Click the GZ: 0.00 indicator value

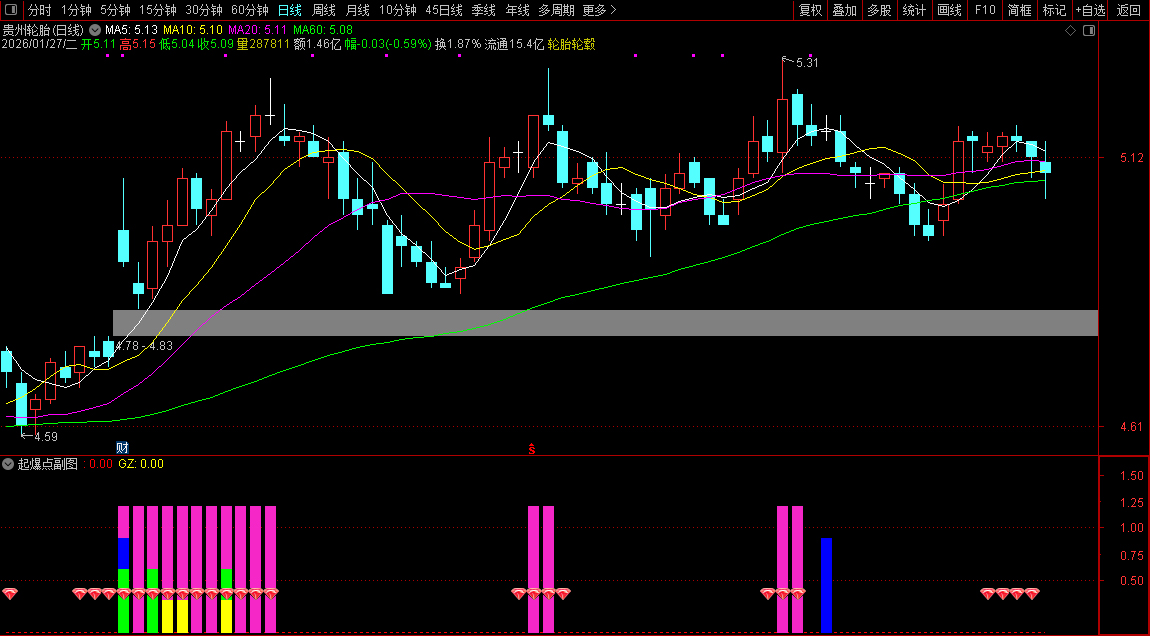pos(141,464)
